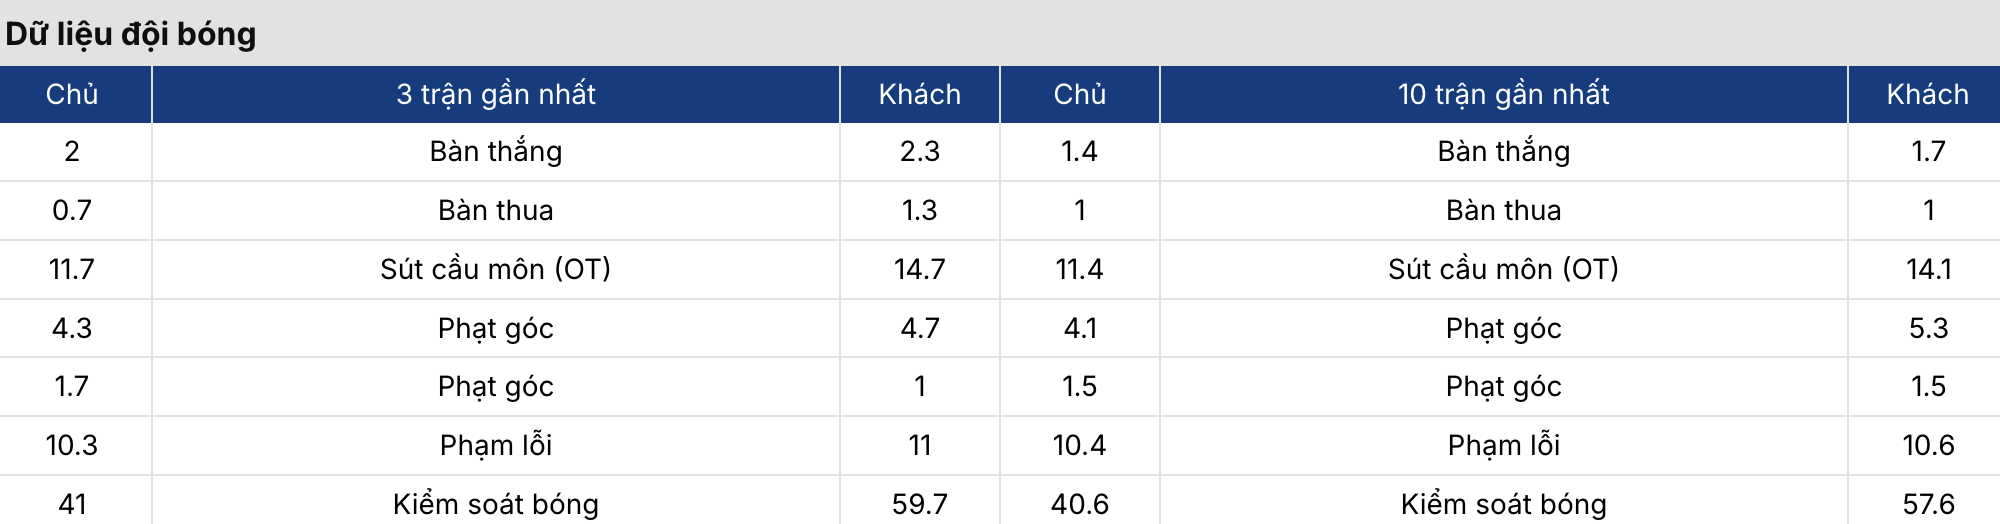Select "Sút cầu môn (OT)" in 3 trận table
Screen dimensions: 2000x524
(x=496, y=269)
